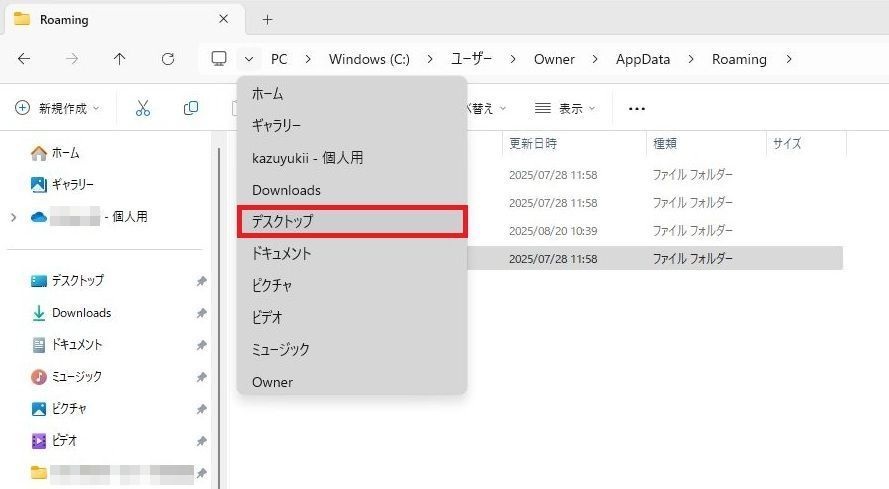Open the See more (…) toolbar menu
Image resolution: width=889 pixels, height=489 pixels.
coord(636,108)
